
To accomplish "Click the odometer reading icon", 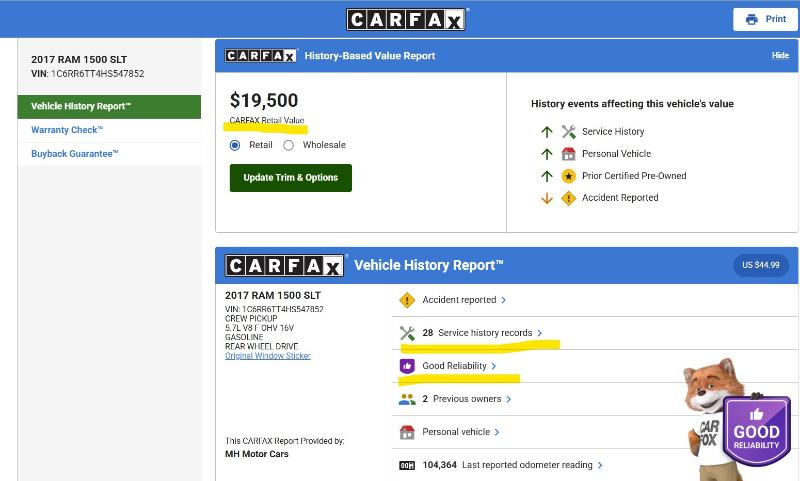I will click(x=407, y=465).
